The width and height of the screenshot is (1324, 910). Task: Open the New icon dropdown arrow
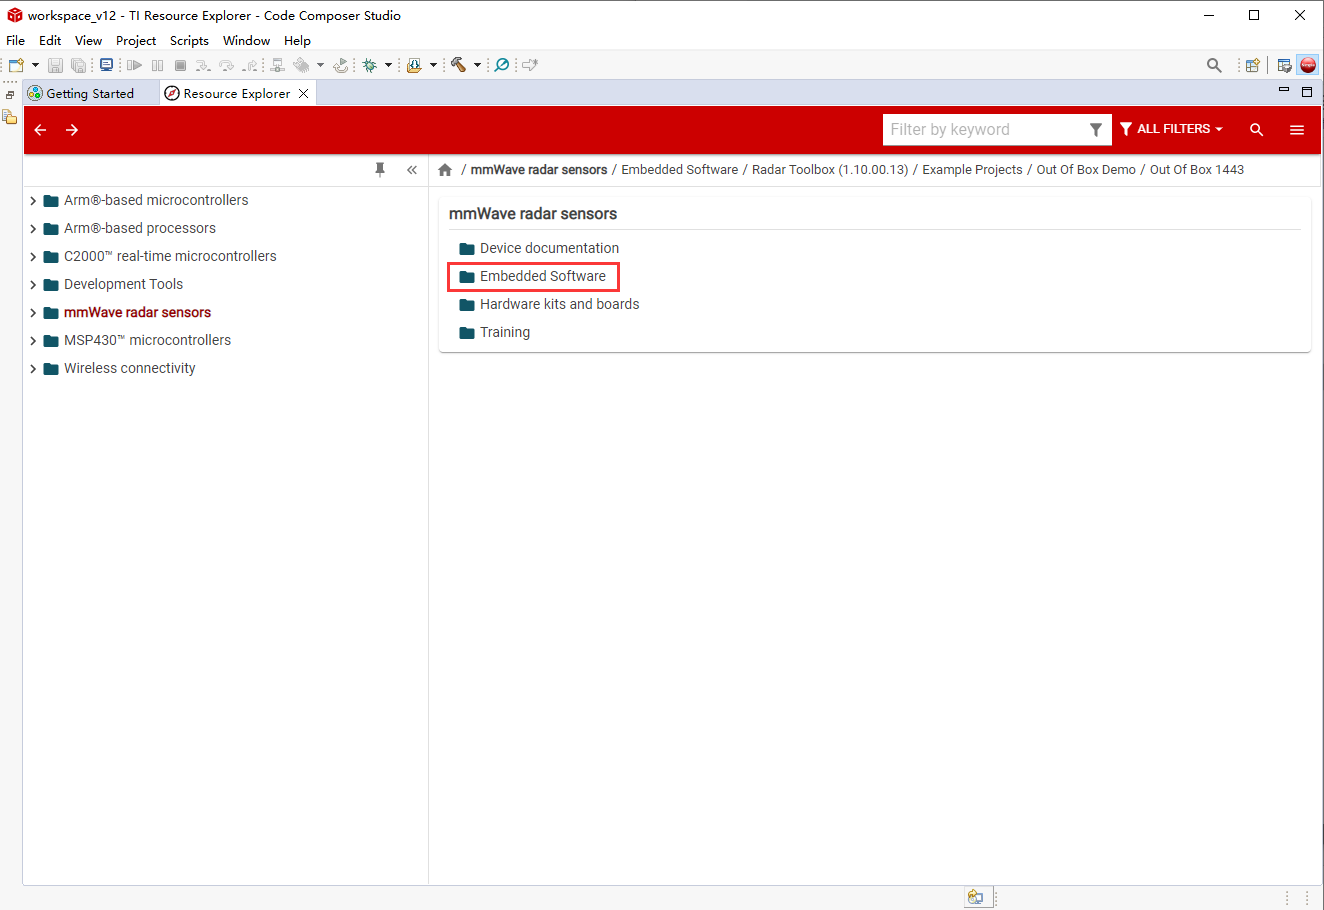(x=35, y=65)
